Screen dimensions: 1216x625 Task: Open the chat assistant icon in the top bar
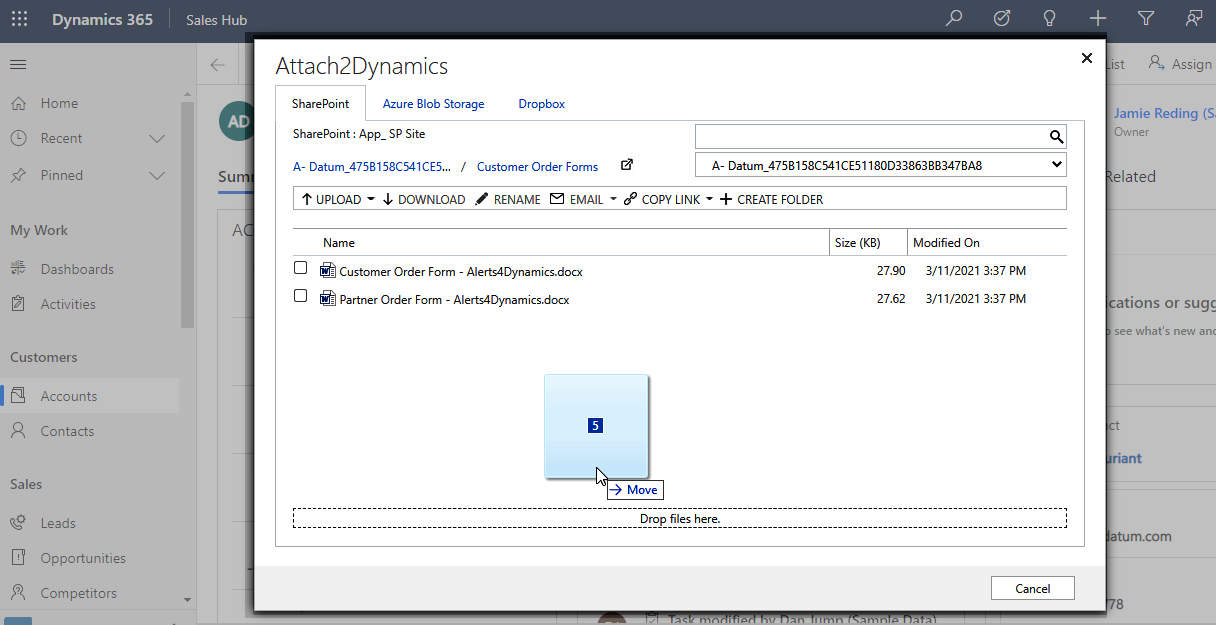1193,19
